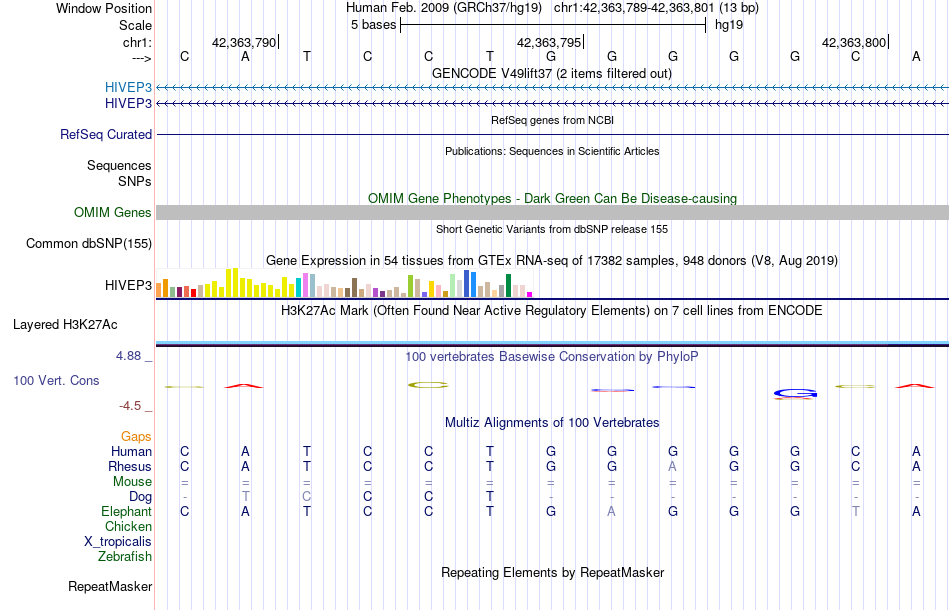
Task: Click the faded A in the Elephant row
Action: click(611, 512)
